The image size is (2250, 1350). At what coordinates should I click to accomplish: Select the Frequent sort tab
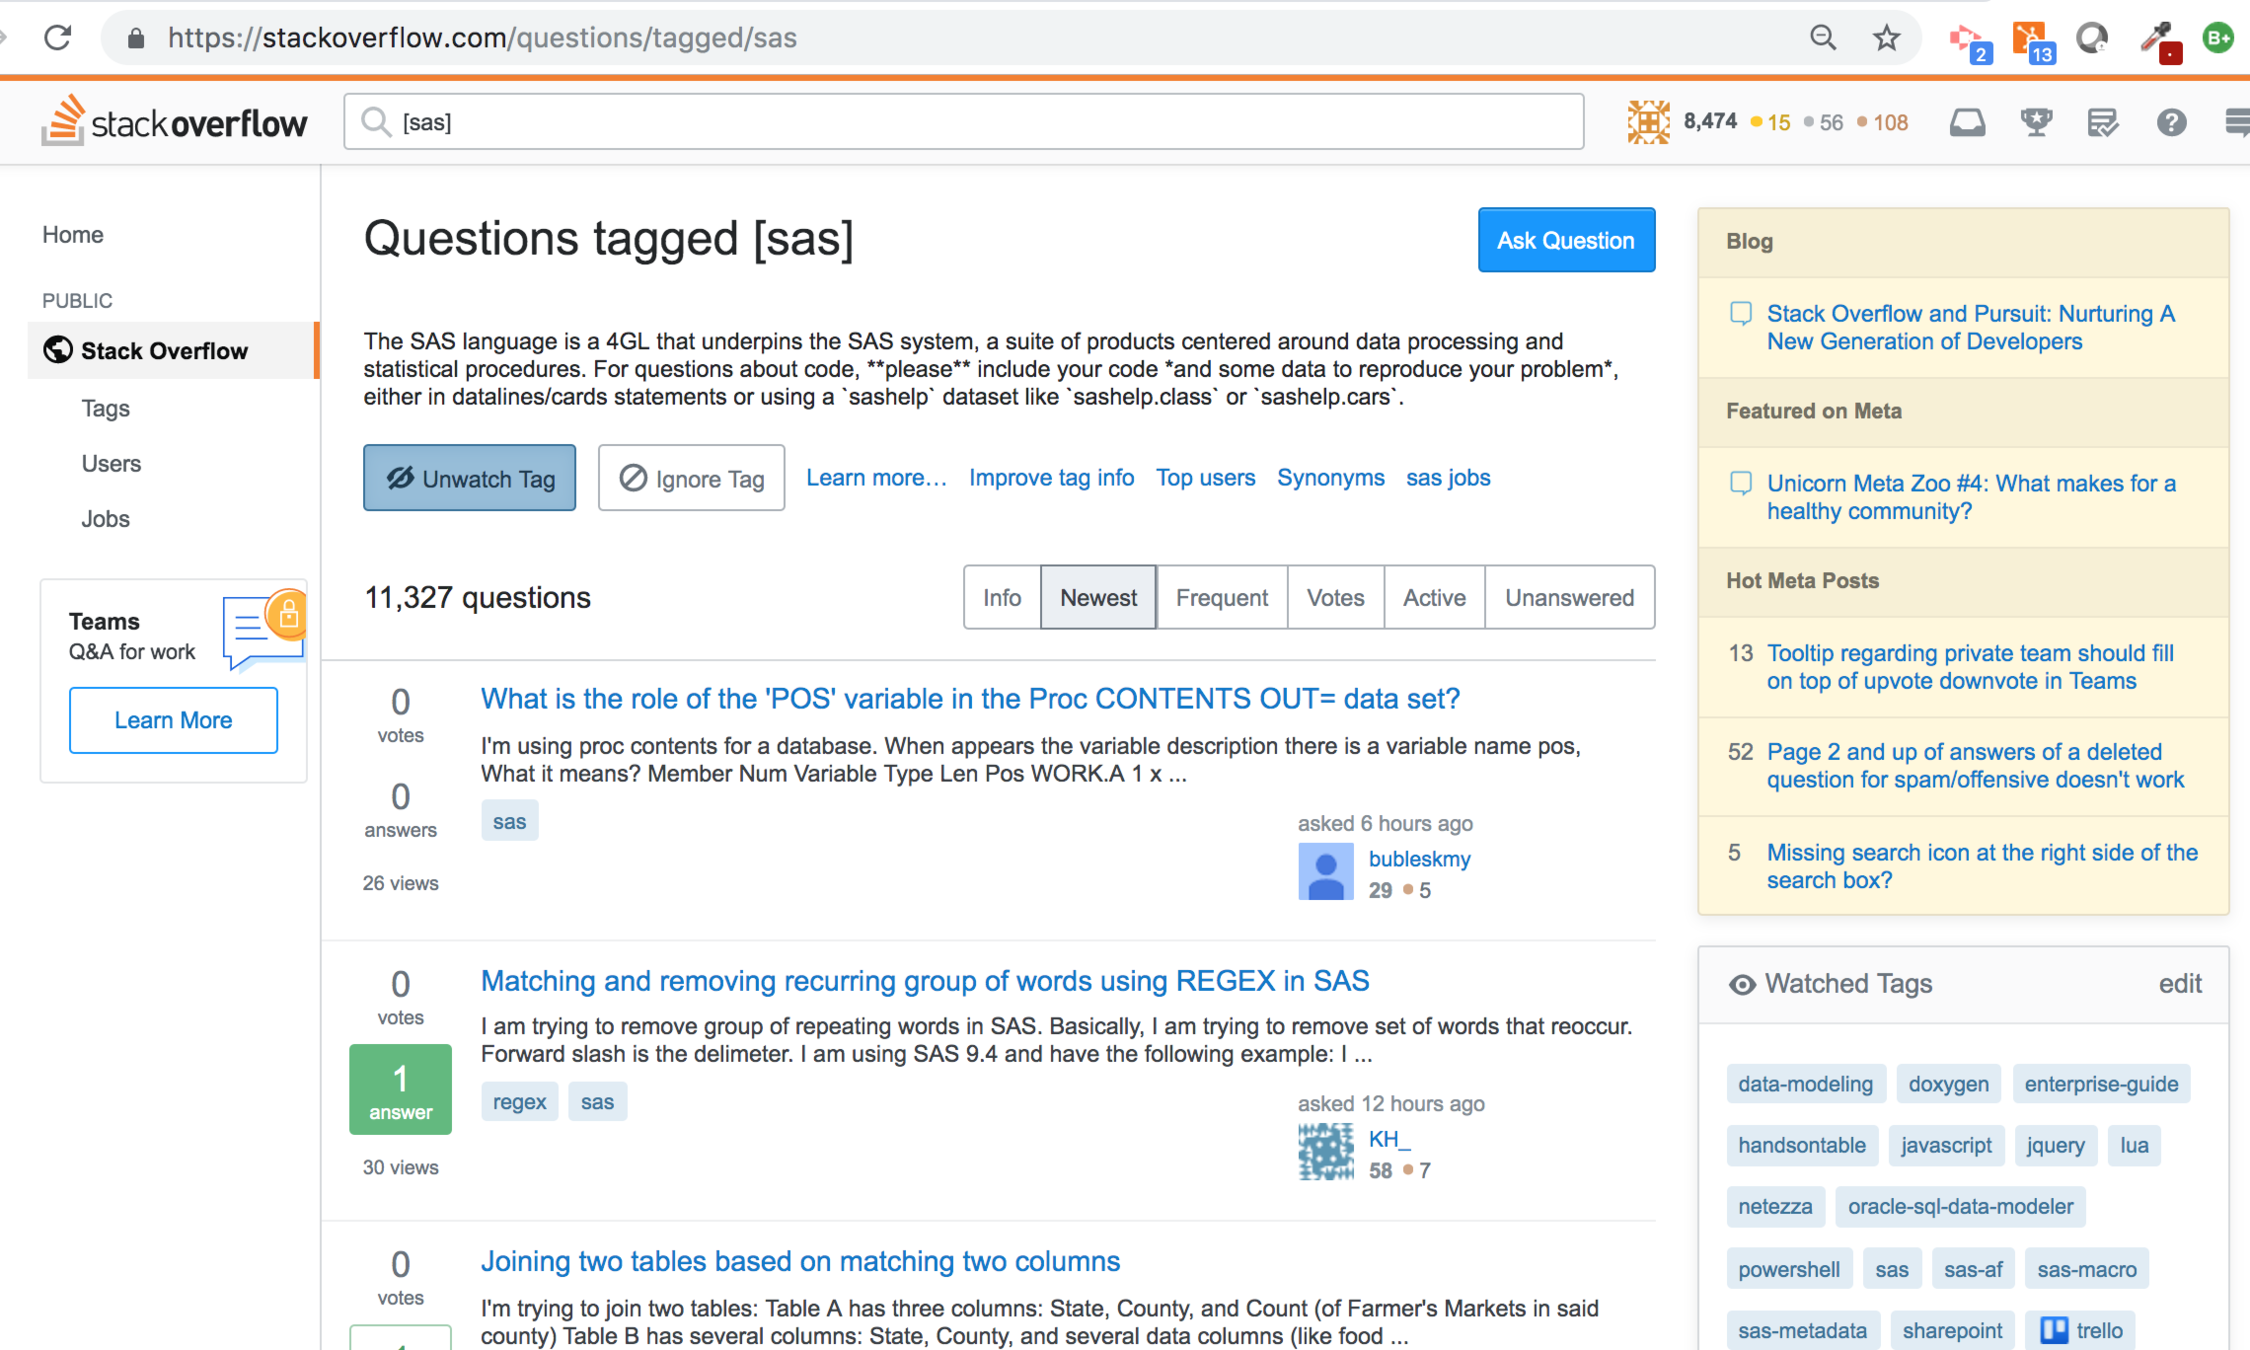[x=1221, y=597]
